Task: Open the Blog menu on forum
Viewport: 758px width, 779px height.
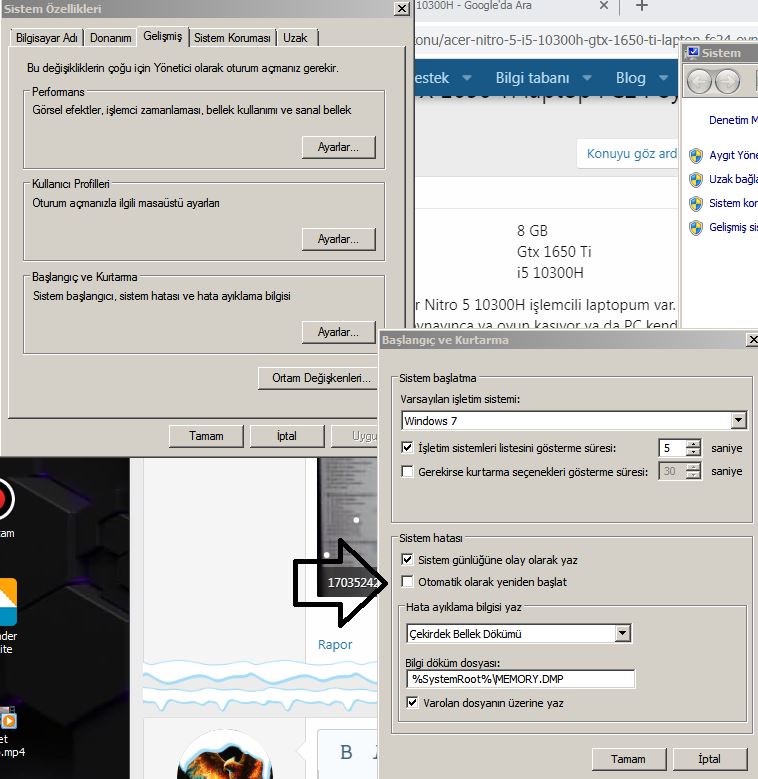Action: (x=630, y=78)
